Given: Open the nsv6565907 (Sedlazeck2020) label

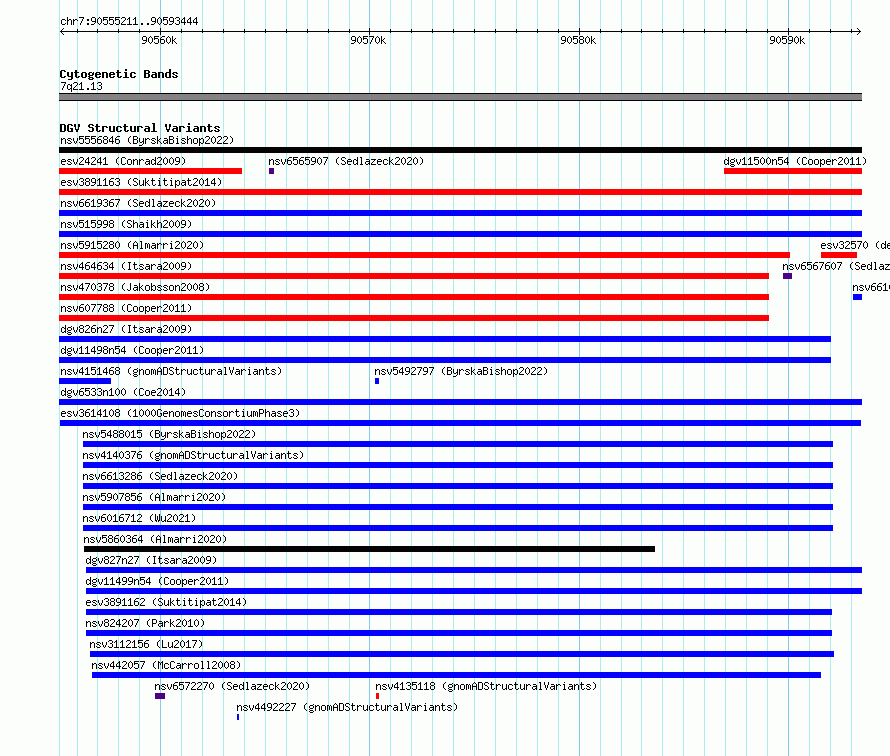Looking at the screenshot, I should click(x=346, y=161).
